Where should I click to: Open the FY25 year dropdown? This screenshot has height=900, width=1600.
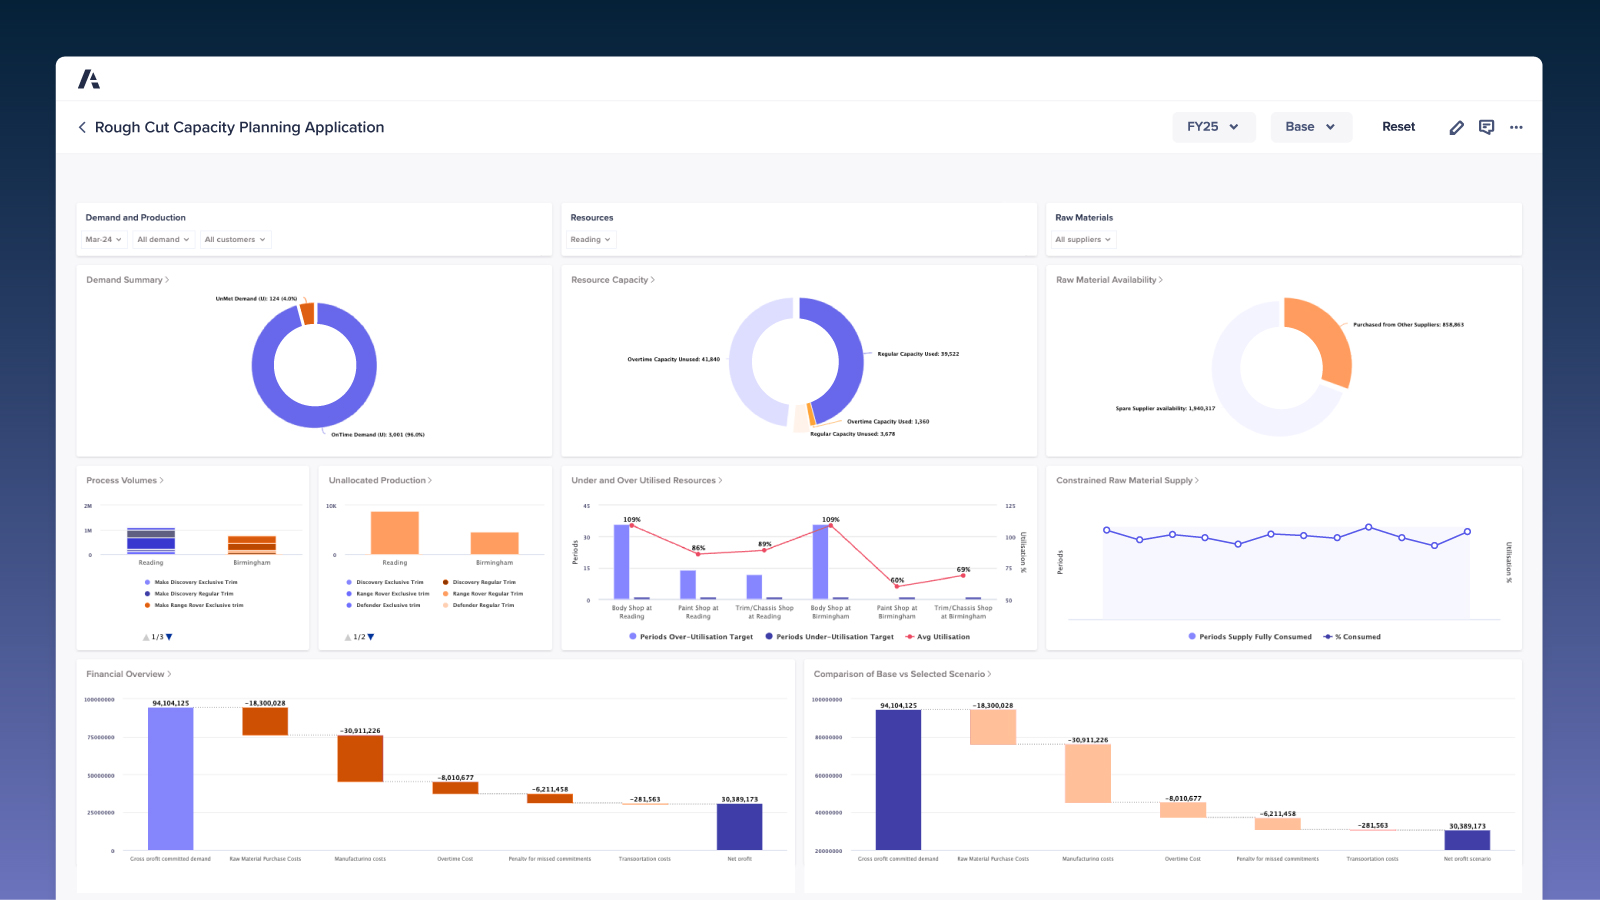1213,127
